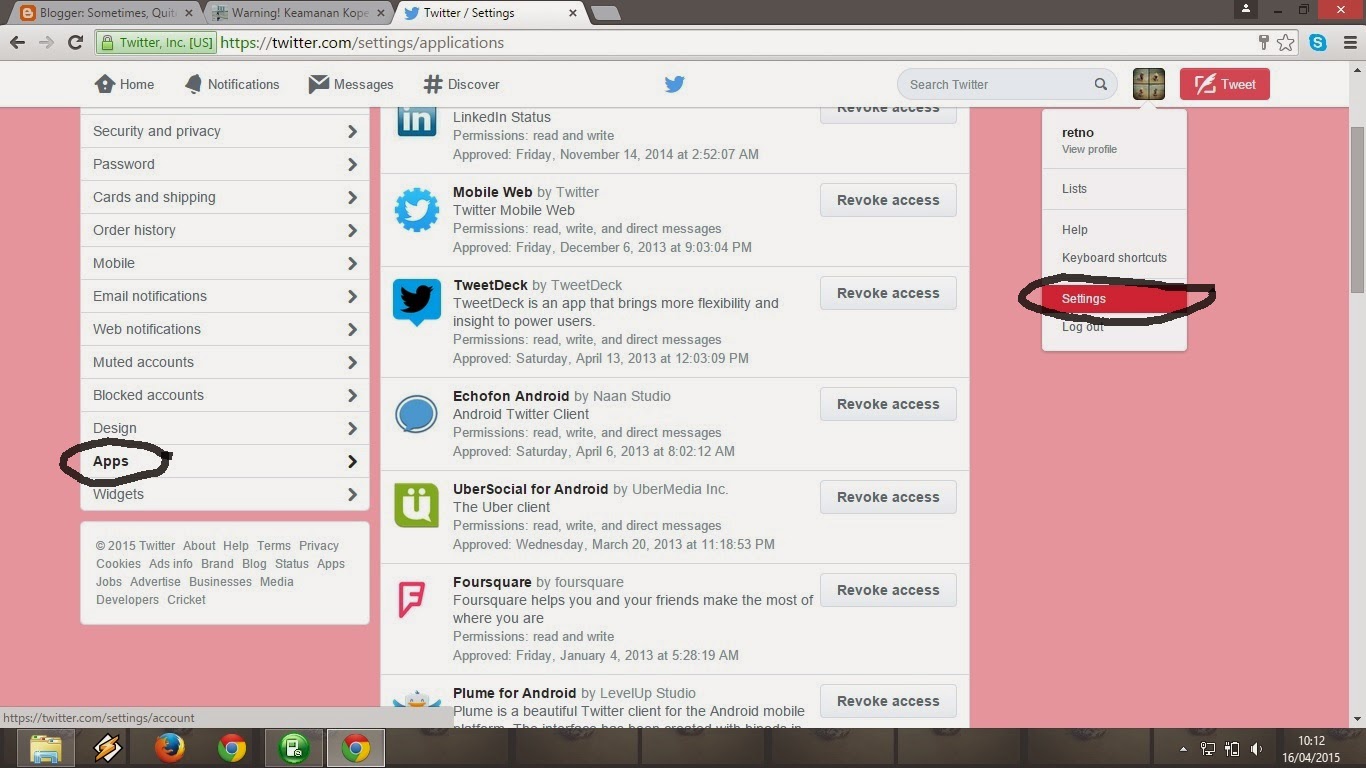The width and height of the screenshot is (1366, 768).
Task: Open Messages envelope in navbar
Action: coord(351,84)
